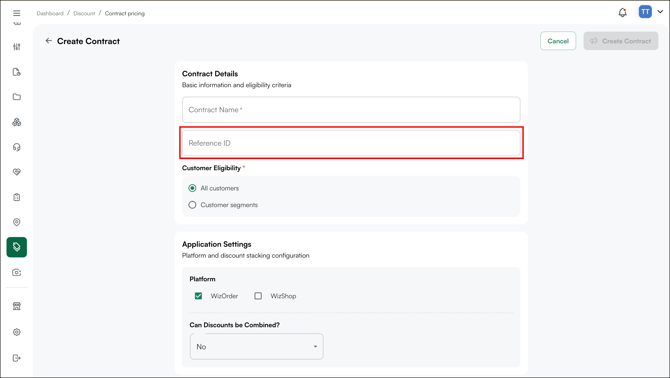Select the active discount tag icon
The width and height of the screenshot is (670, 378).
pyautogui.click(x=17, y=247)
